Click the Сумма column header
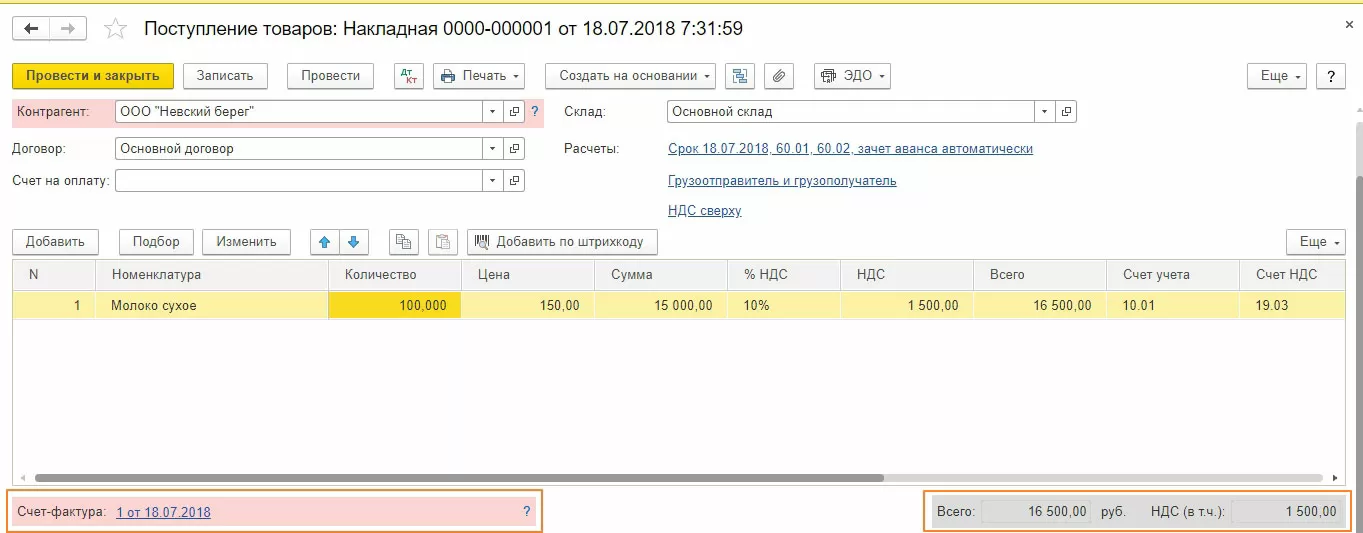Viewport: 1363px width, 533px height. [x=661, y=275]
